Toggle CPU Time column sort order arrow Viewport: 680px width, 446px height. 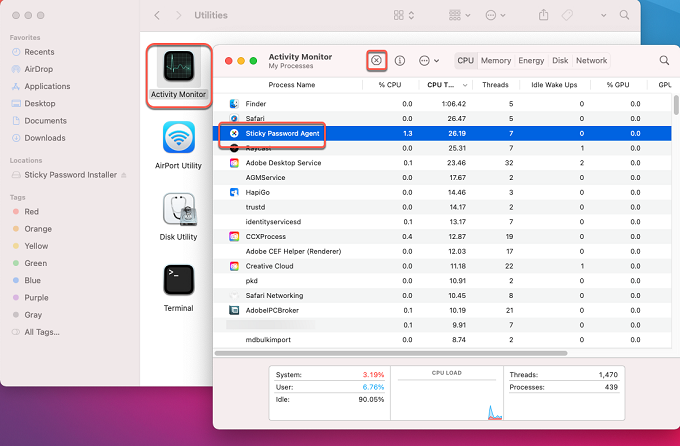click(465, 85)
